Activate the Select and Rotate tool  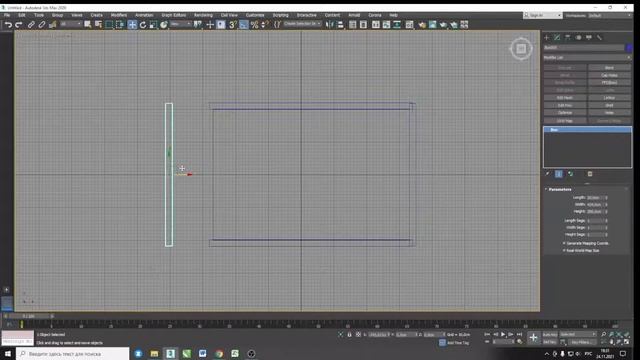(143, 25)
